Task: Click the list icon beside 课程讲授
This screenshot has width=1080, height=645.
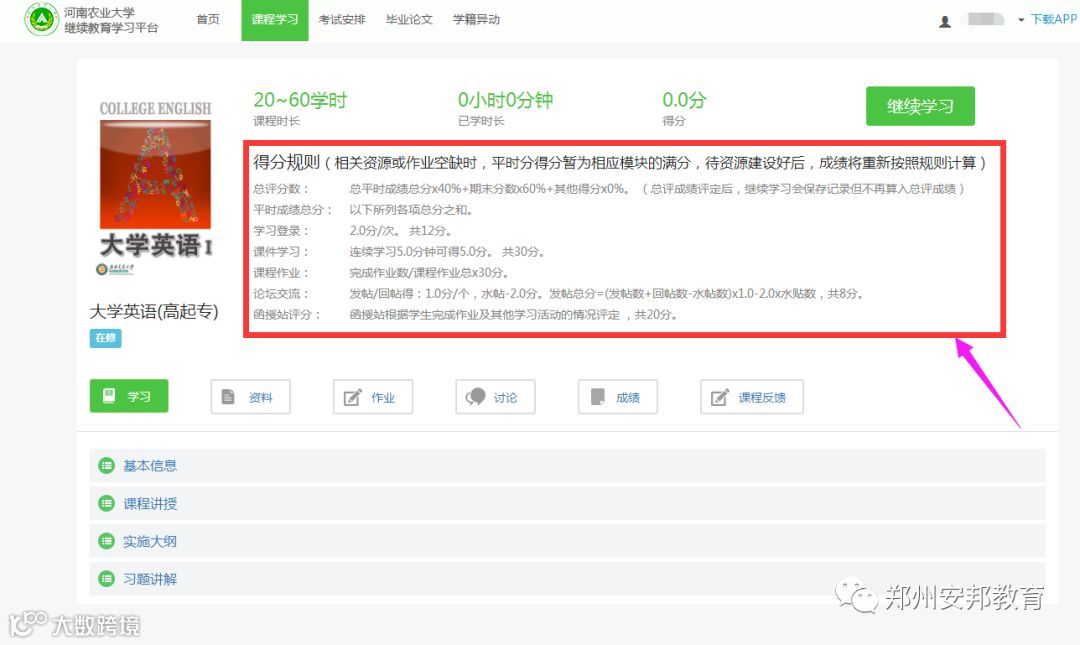Action: 107,504
